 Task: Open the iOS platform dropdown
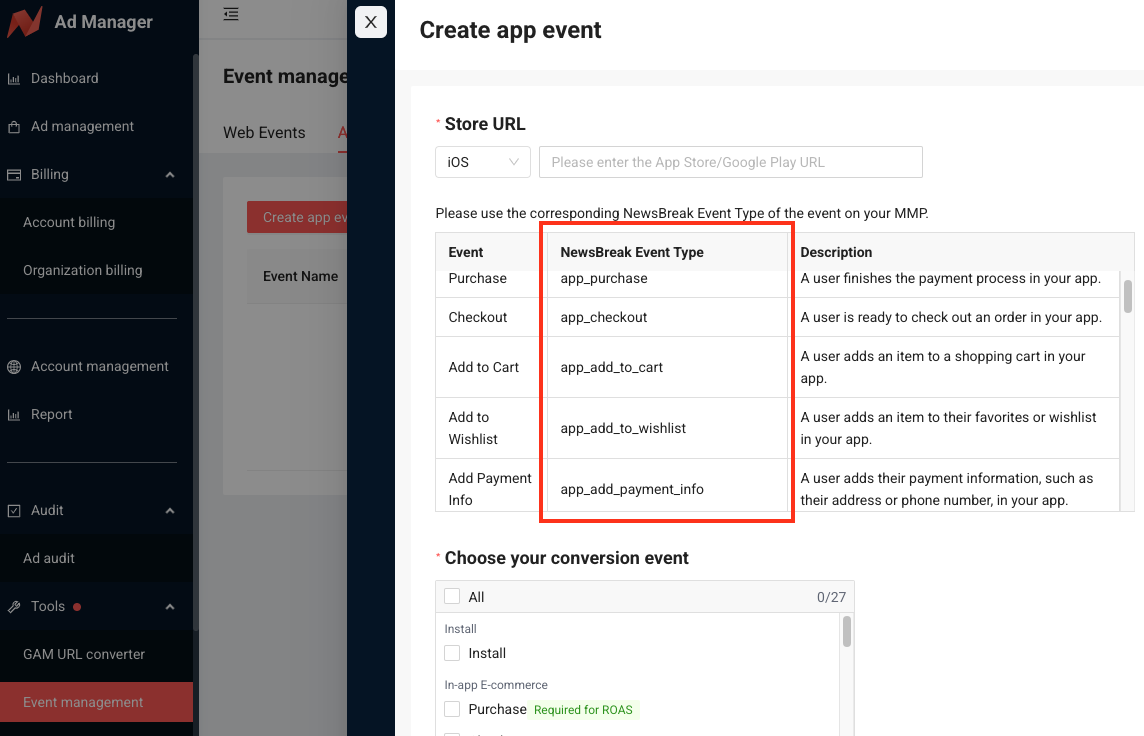482,162
